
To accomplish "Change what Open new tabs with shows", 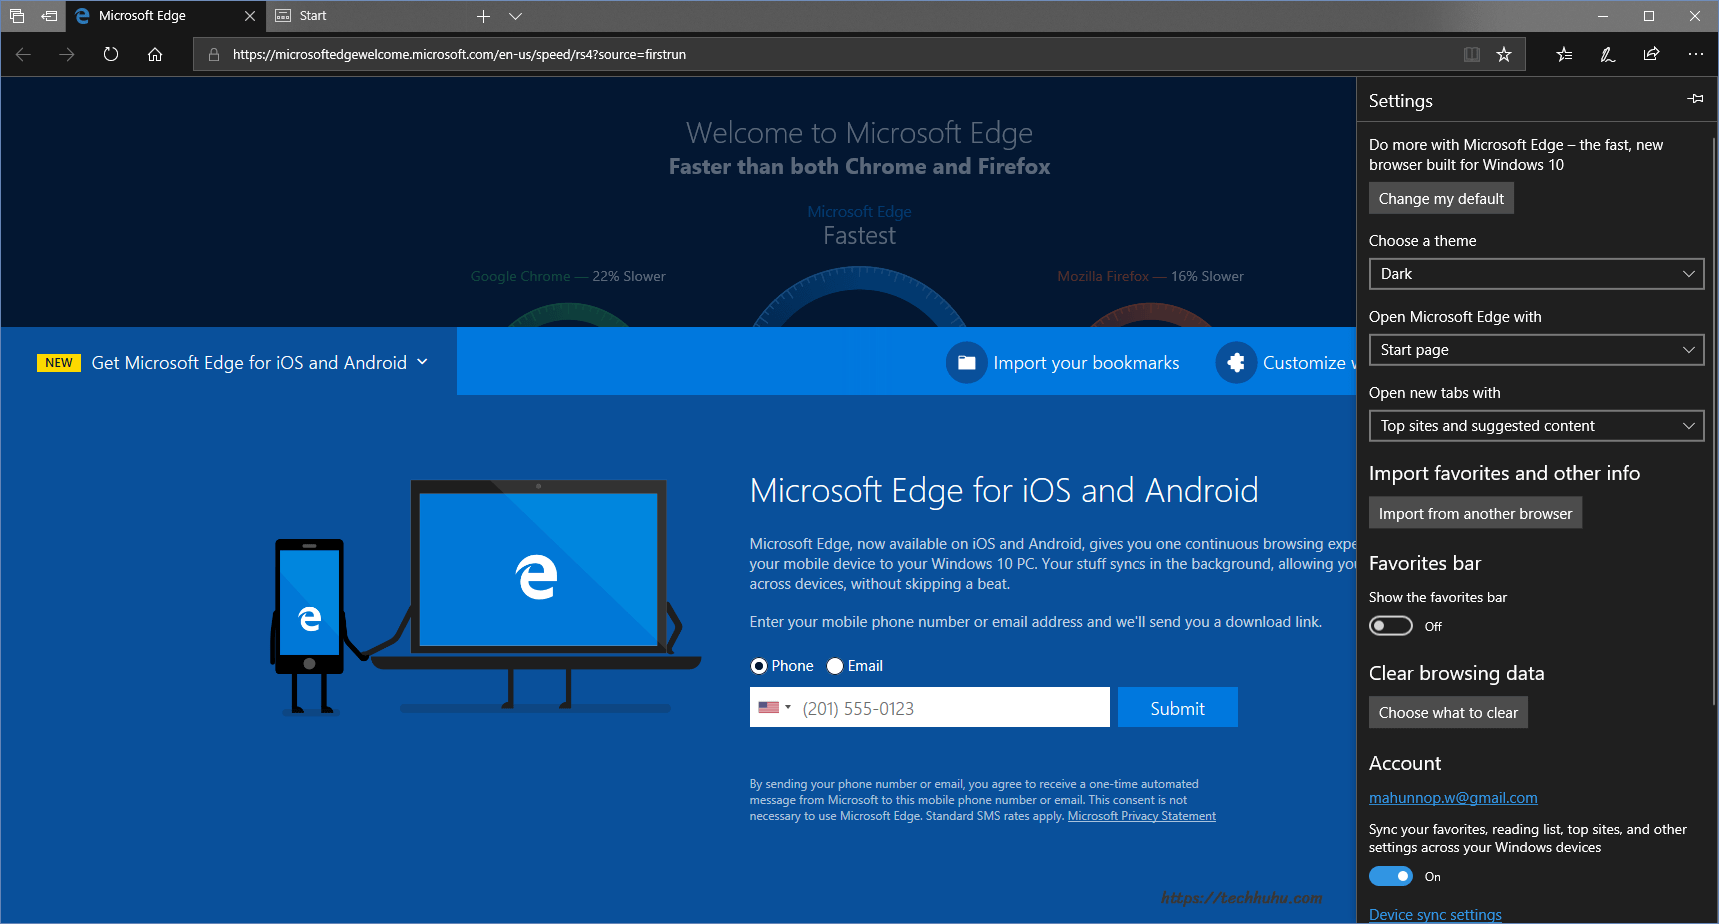I will [1535, 425].
